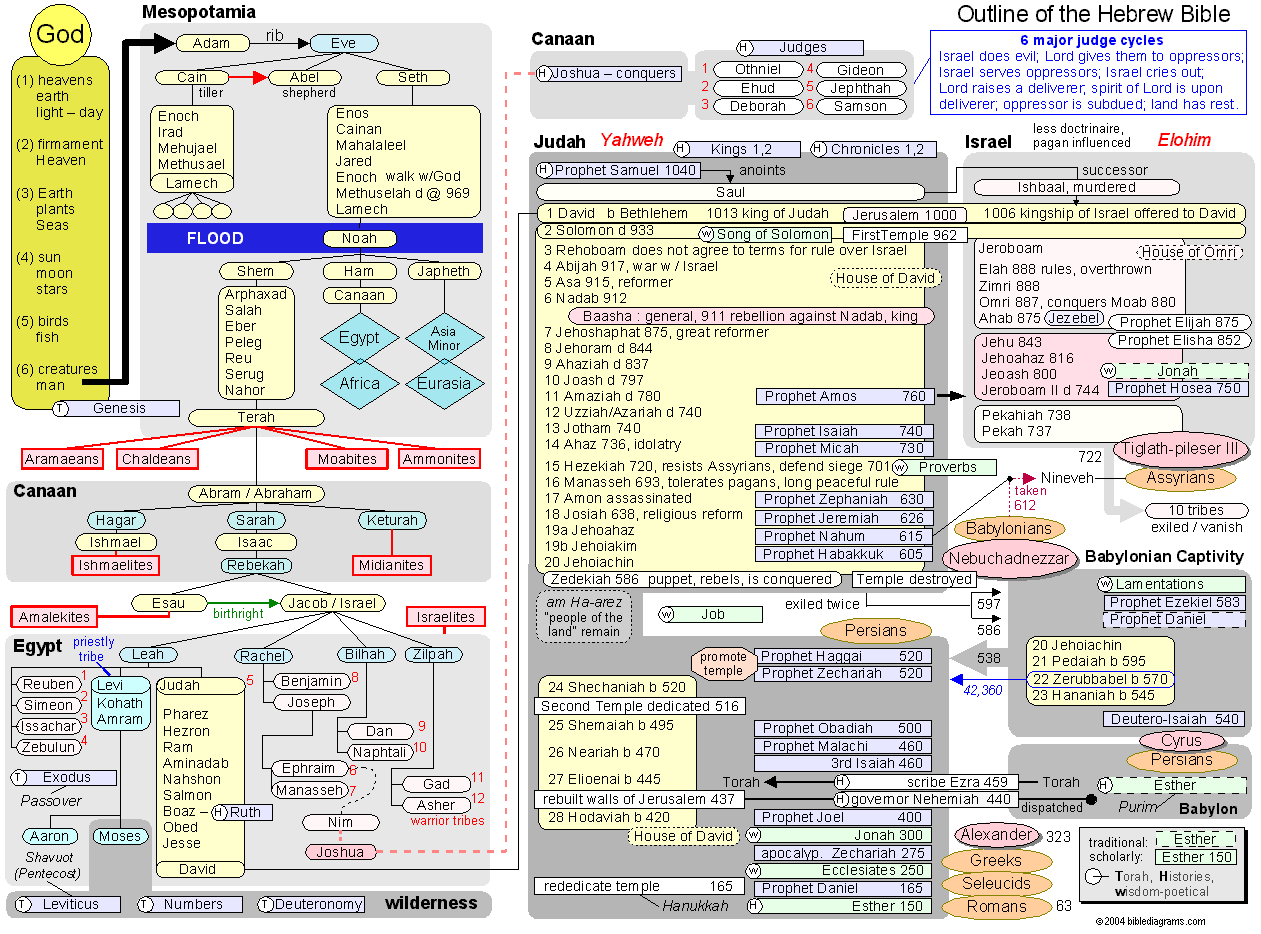Click the circled H icon beside Judges
The height and width of the screenshot is (934, 1261).
744,47
